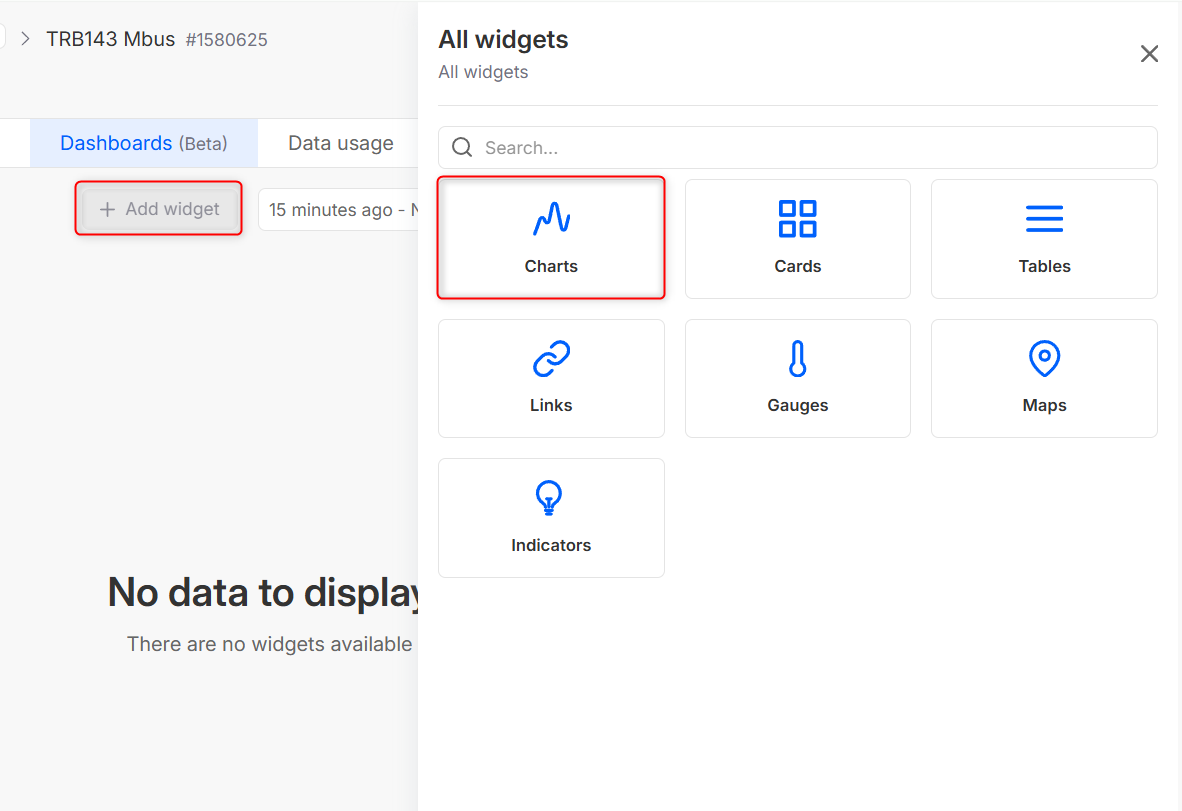Image resolution: width=1182 pixels, height=811 pixels.
Task: Open the Links chain icon
Action: coord(551,358)
